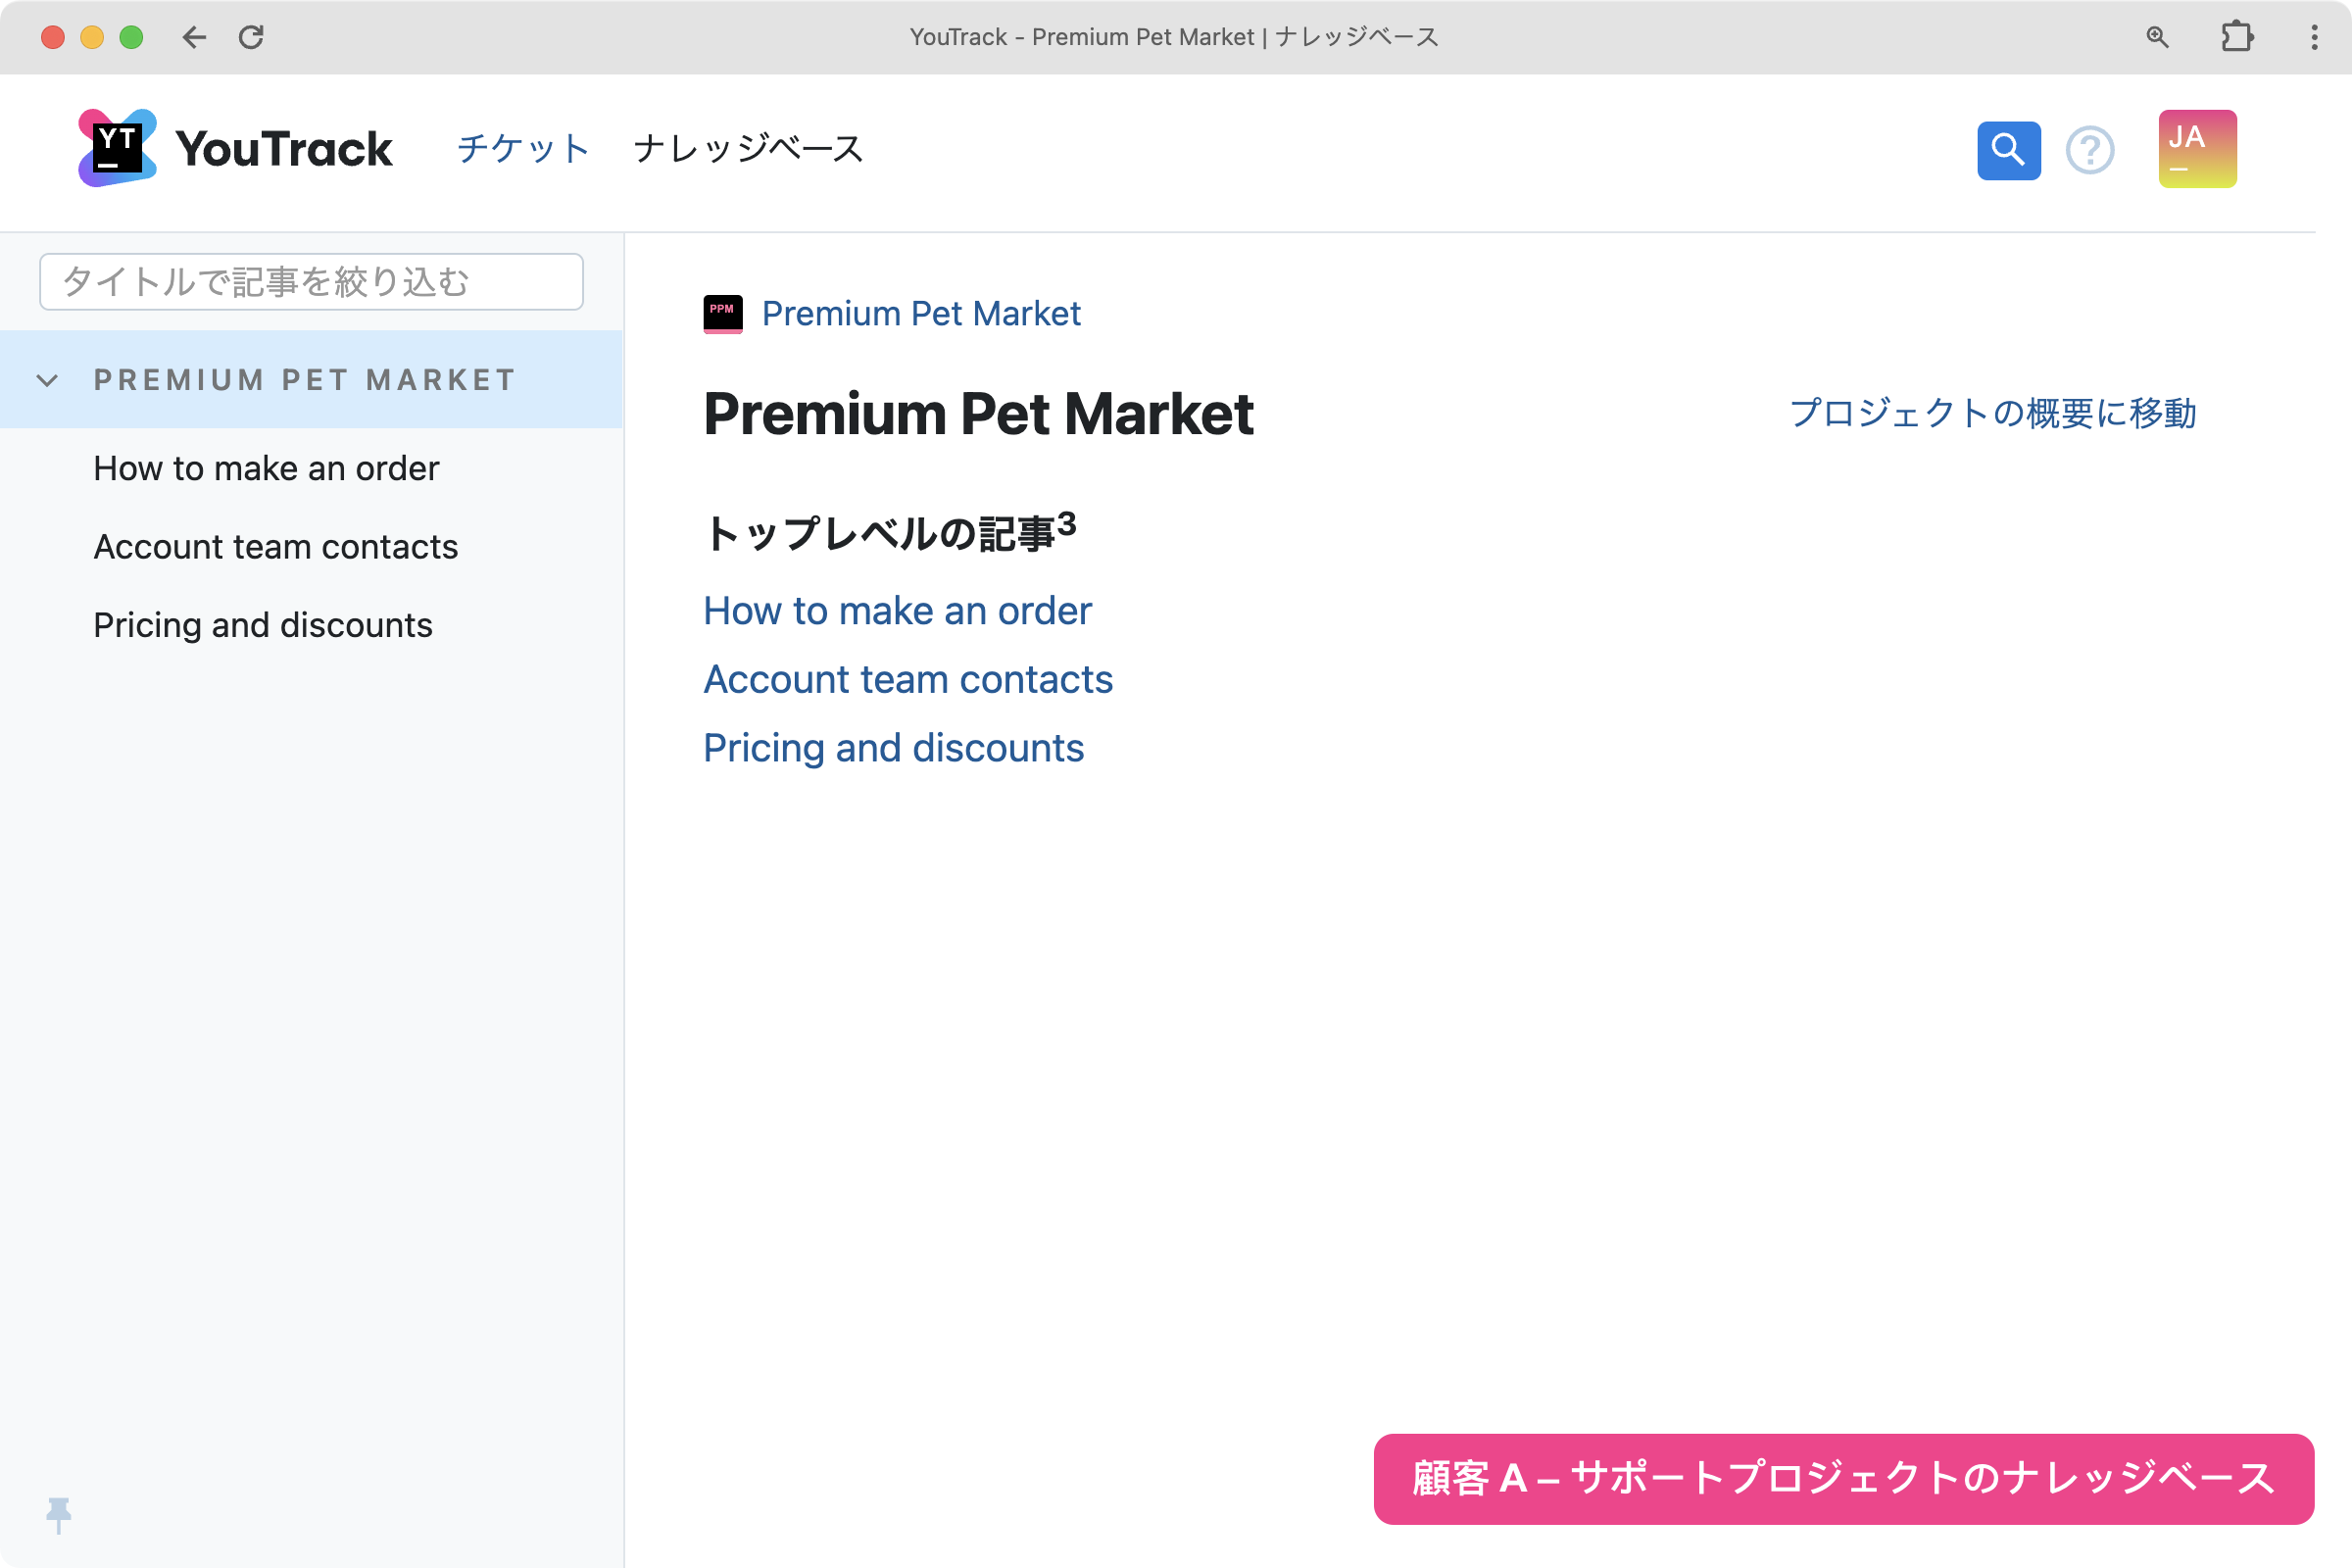2352x1568 pixels.
Task: Open Account team contacts article link
Action: [908, 680]
